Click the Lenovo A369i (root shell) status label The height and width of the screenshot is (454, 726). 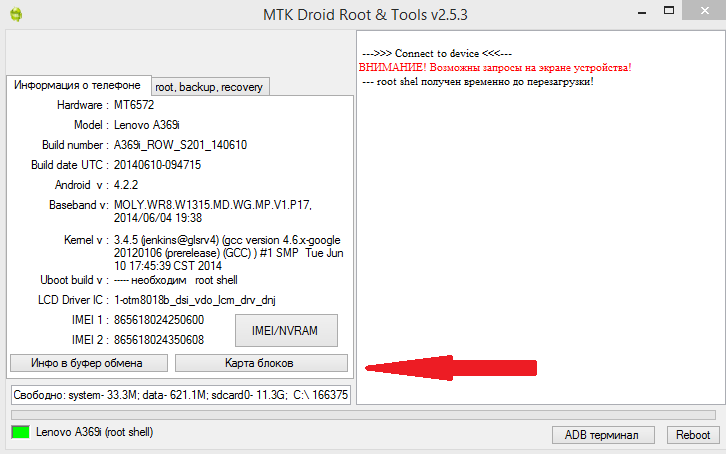pos(94,432)
